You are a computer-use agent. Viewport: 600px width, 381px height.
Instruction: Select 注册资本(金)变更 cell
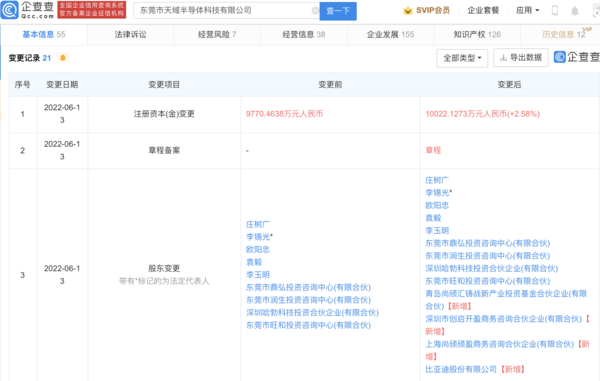click(164, 114)
